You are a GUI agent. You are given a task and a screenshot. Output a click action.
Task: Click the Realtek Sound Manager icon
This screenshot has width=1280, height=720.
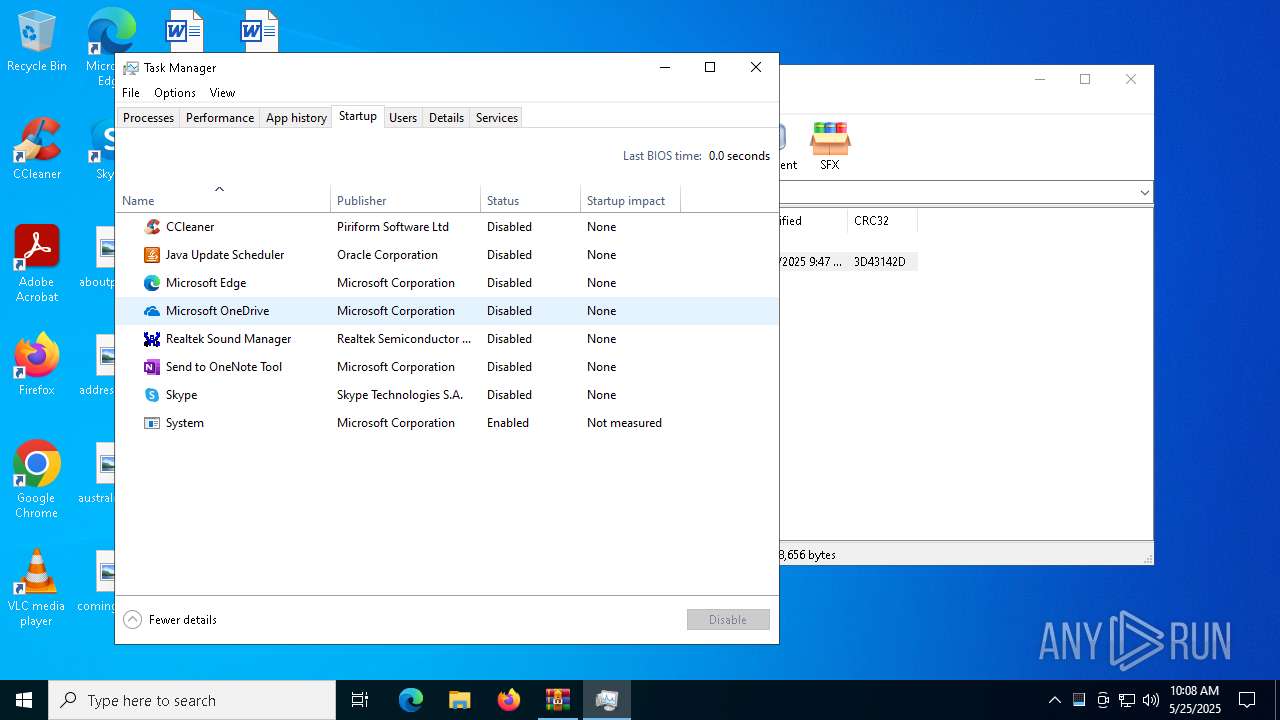152,339
